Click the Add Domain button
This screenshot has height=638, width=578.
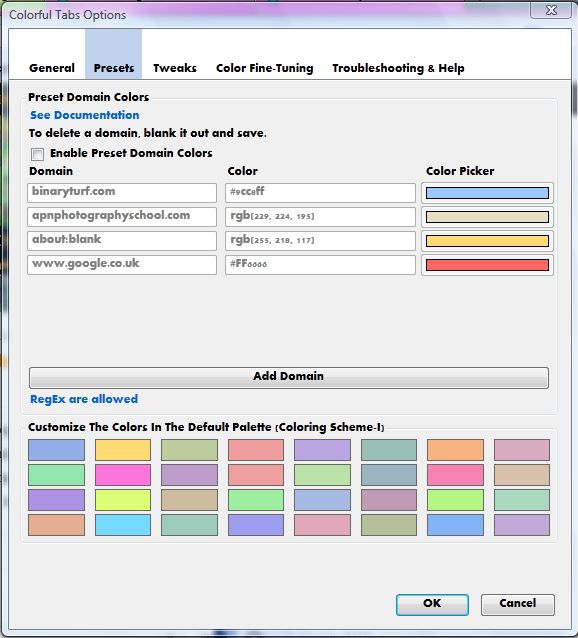tap(289, 377)
